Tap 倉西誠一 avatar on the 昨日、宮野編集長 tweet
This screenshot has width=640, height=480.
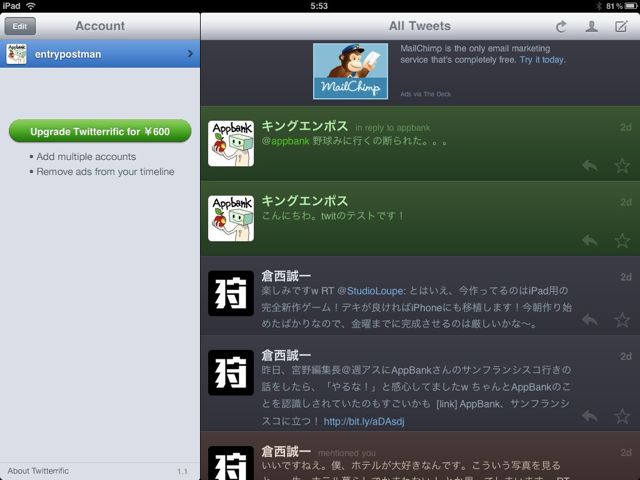click(231, 372)
